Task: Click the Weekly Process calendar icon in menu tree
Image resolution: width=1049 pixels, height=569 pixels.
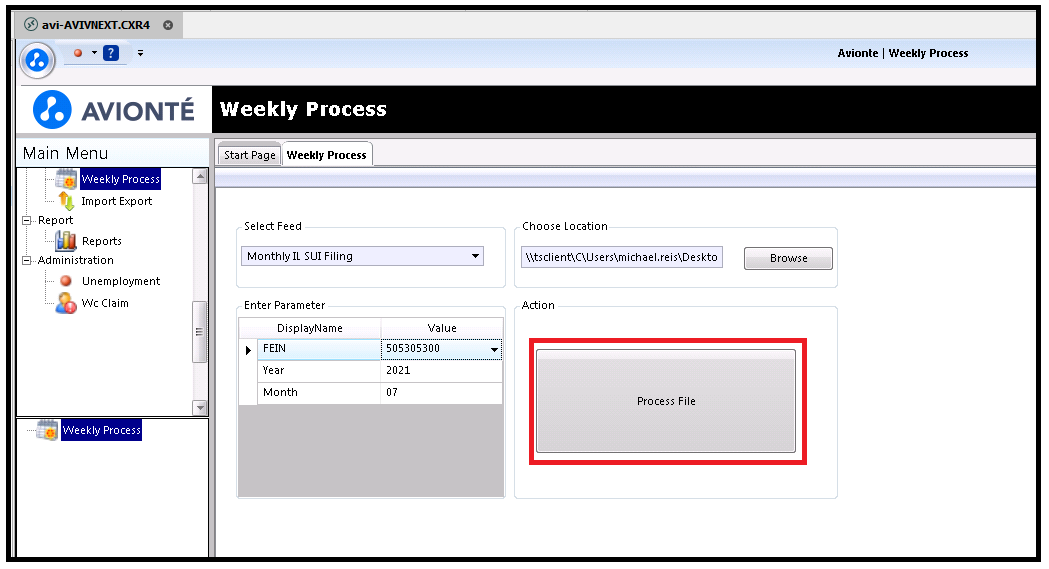Action: pos(66,179)
